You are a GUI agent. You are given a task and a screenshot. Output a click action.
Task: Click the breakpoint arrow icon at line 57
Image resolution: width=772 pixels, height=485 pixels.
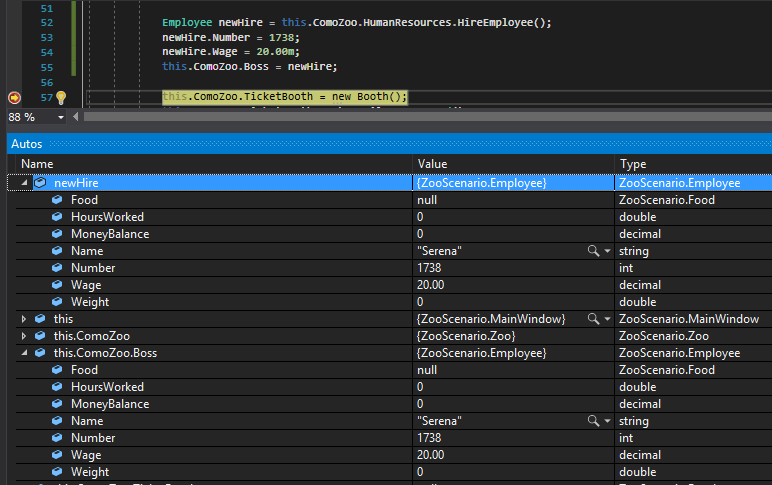point(14,97)
